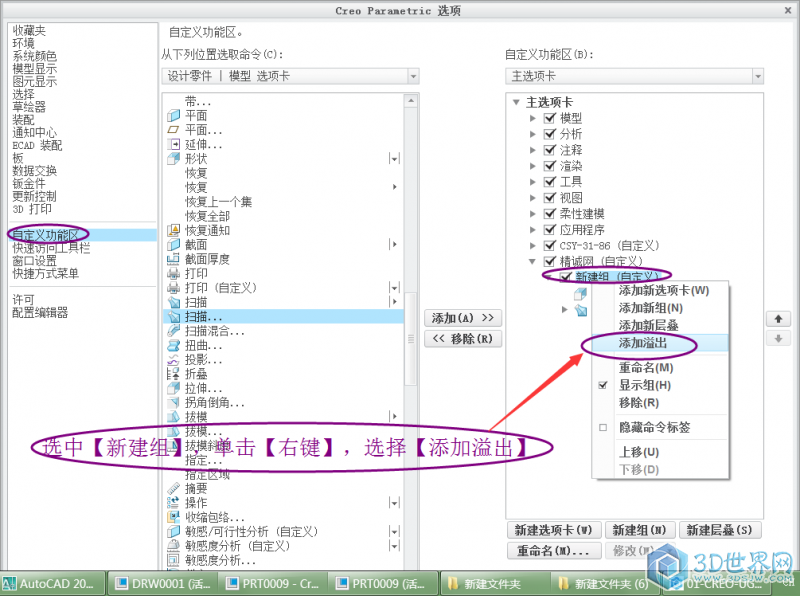Click the 新建层叠(S) button
The height and width of the screenshot is (596, 800).
(x=719, y=530)
